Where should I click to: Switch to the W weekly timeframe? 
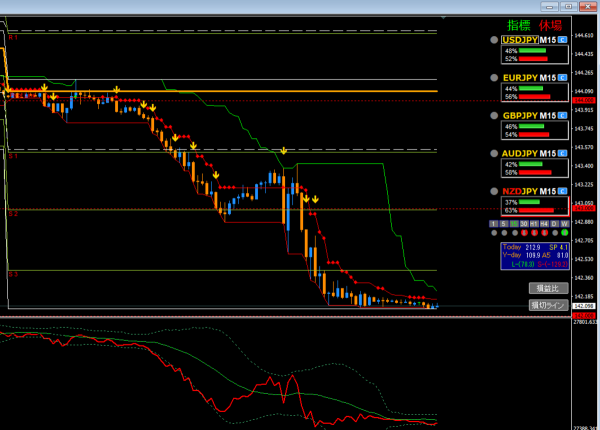coord(564,223)
